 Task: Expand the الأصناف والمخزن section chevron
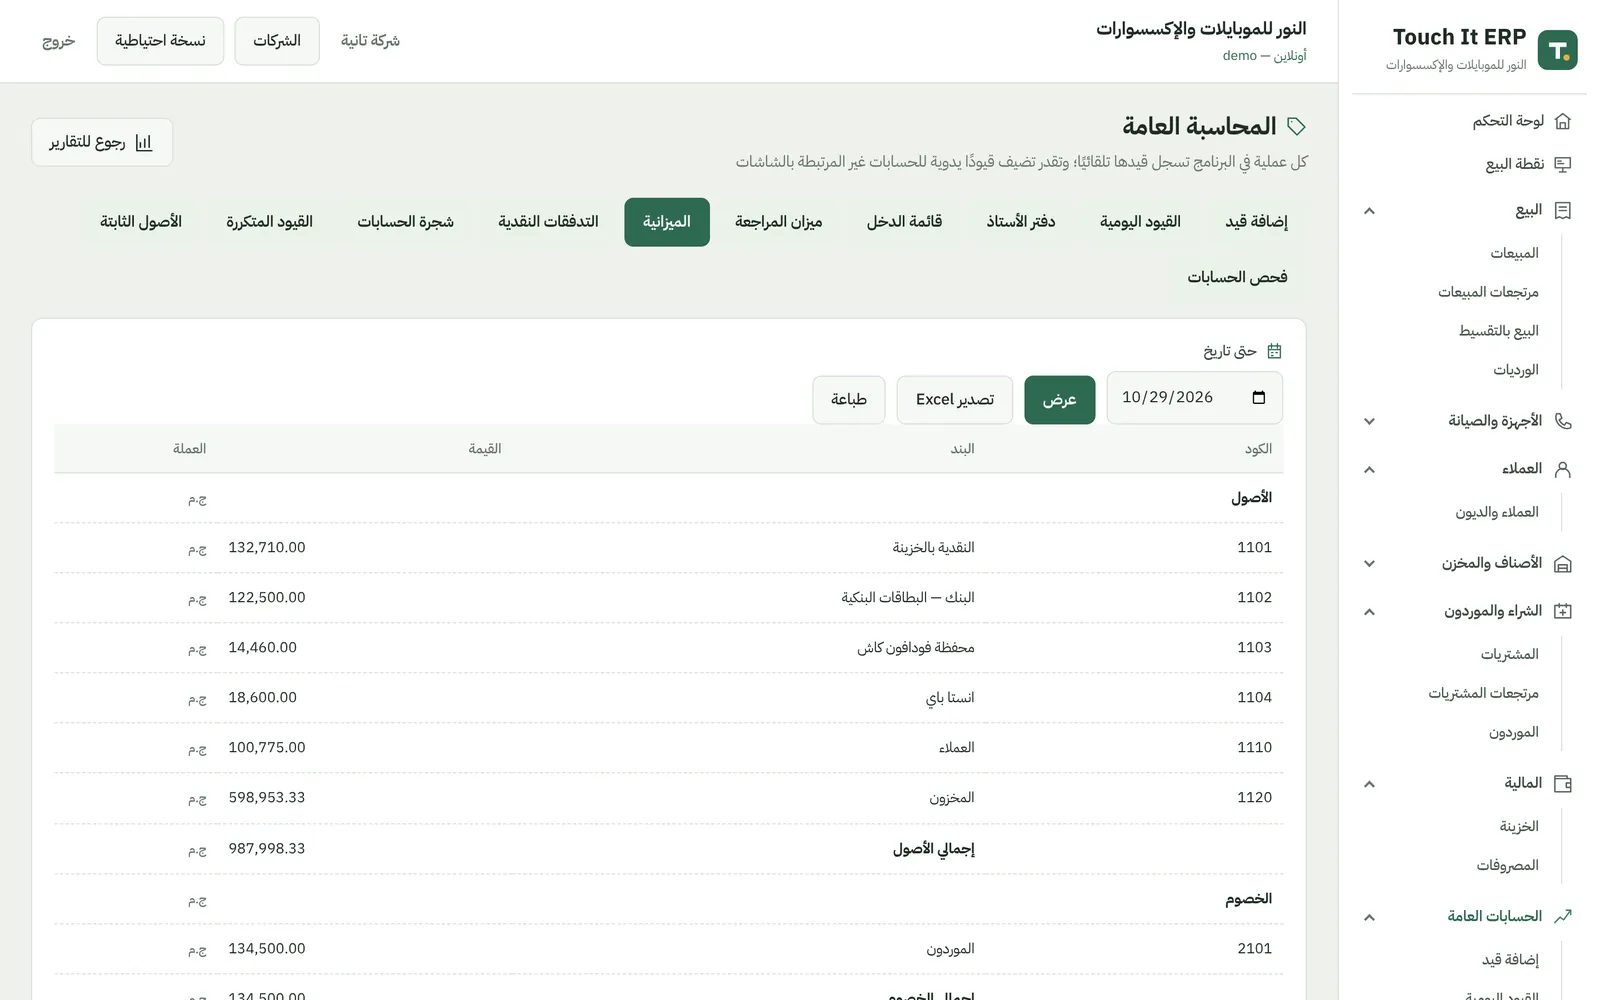point(1369,563)
